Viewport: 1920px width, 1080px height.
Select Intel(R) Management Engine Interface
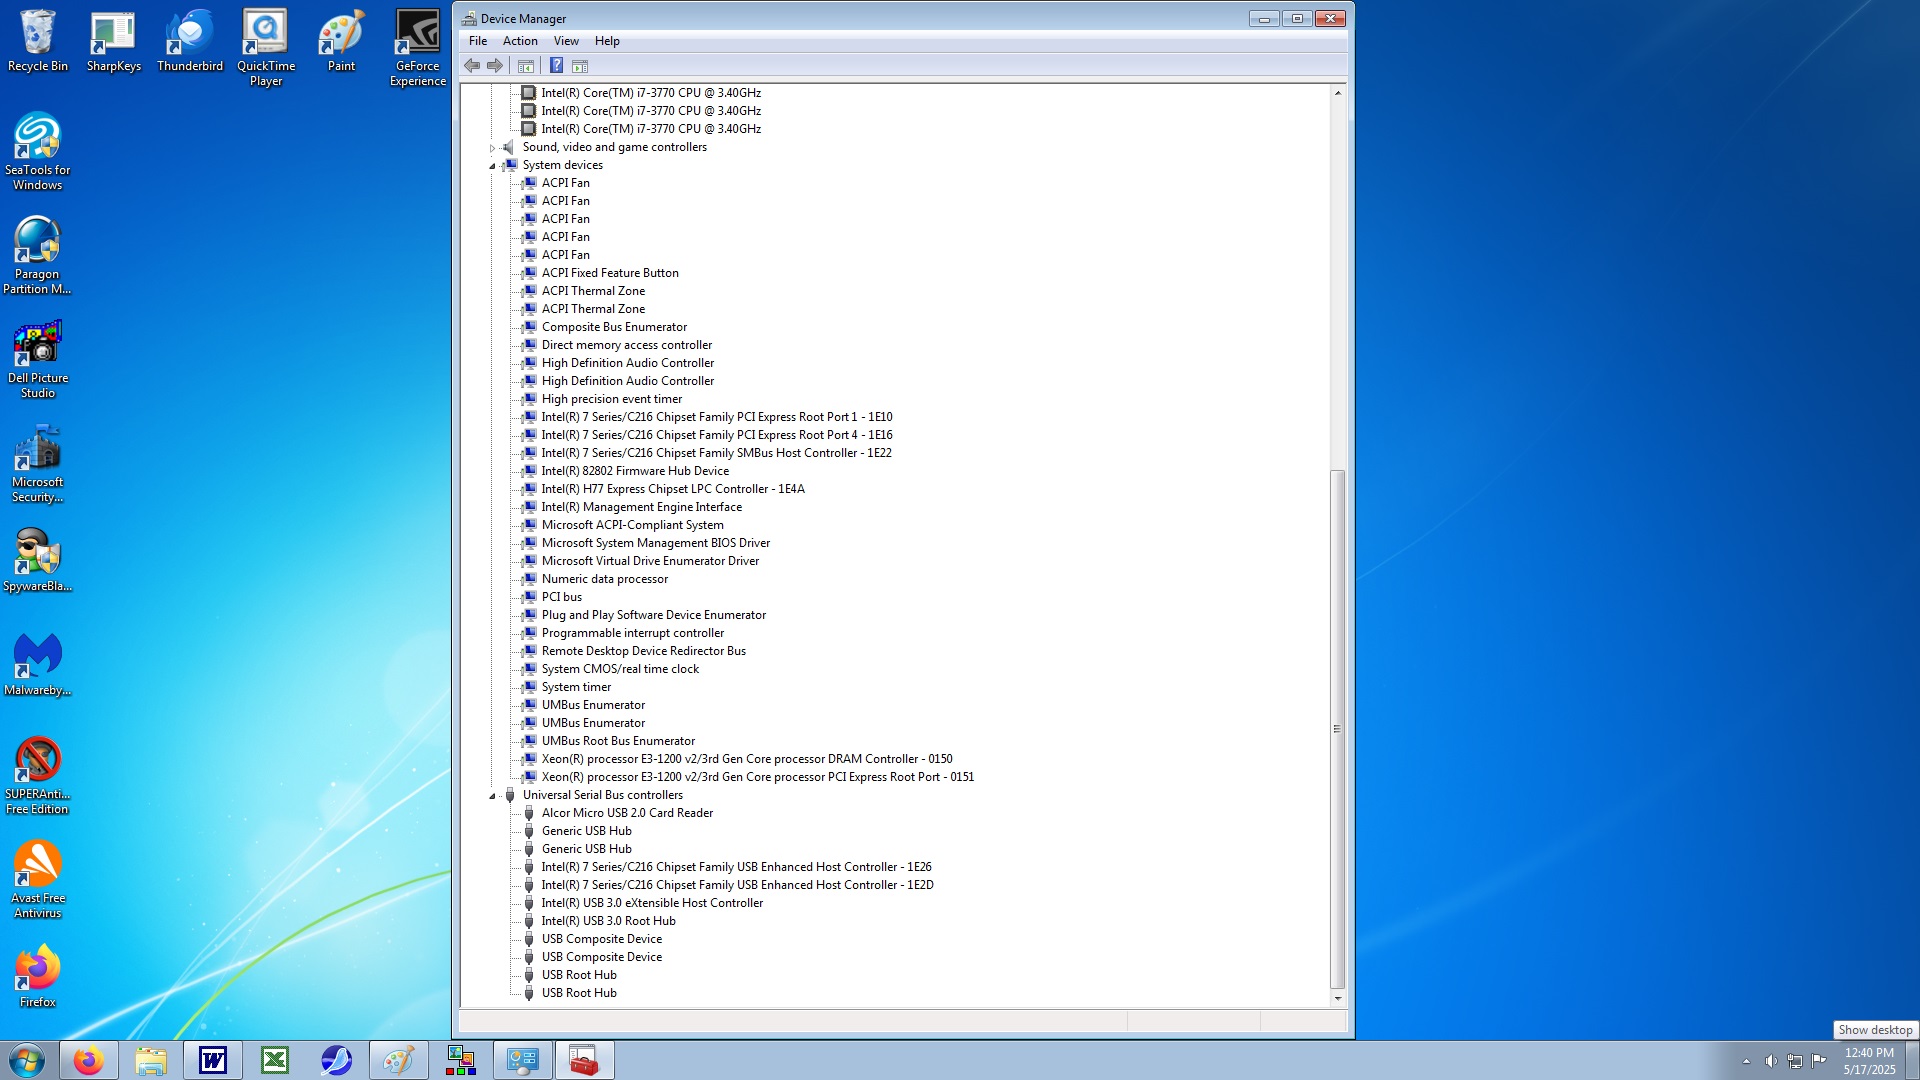point(641,507)
